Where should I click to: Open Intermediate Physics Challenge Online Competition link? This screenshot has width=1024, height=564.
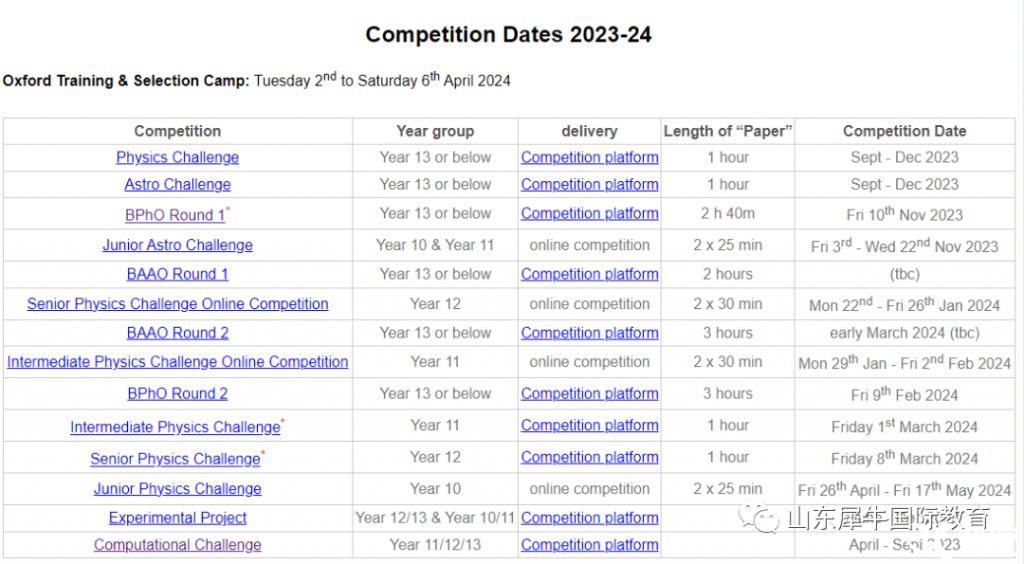coord(177,362)
